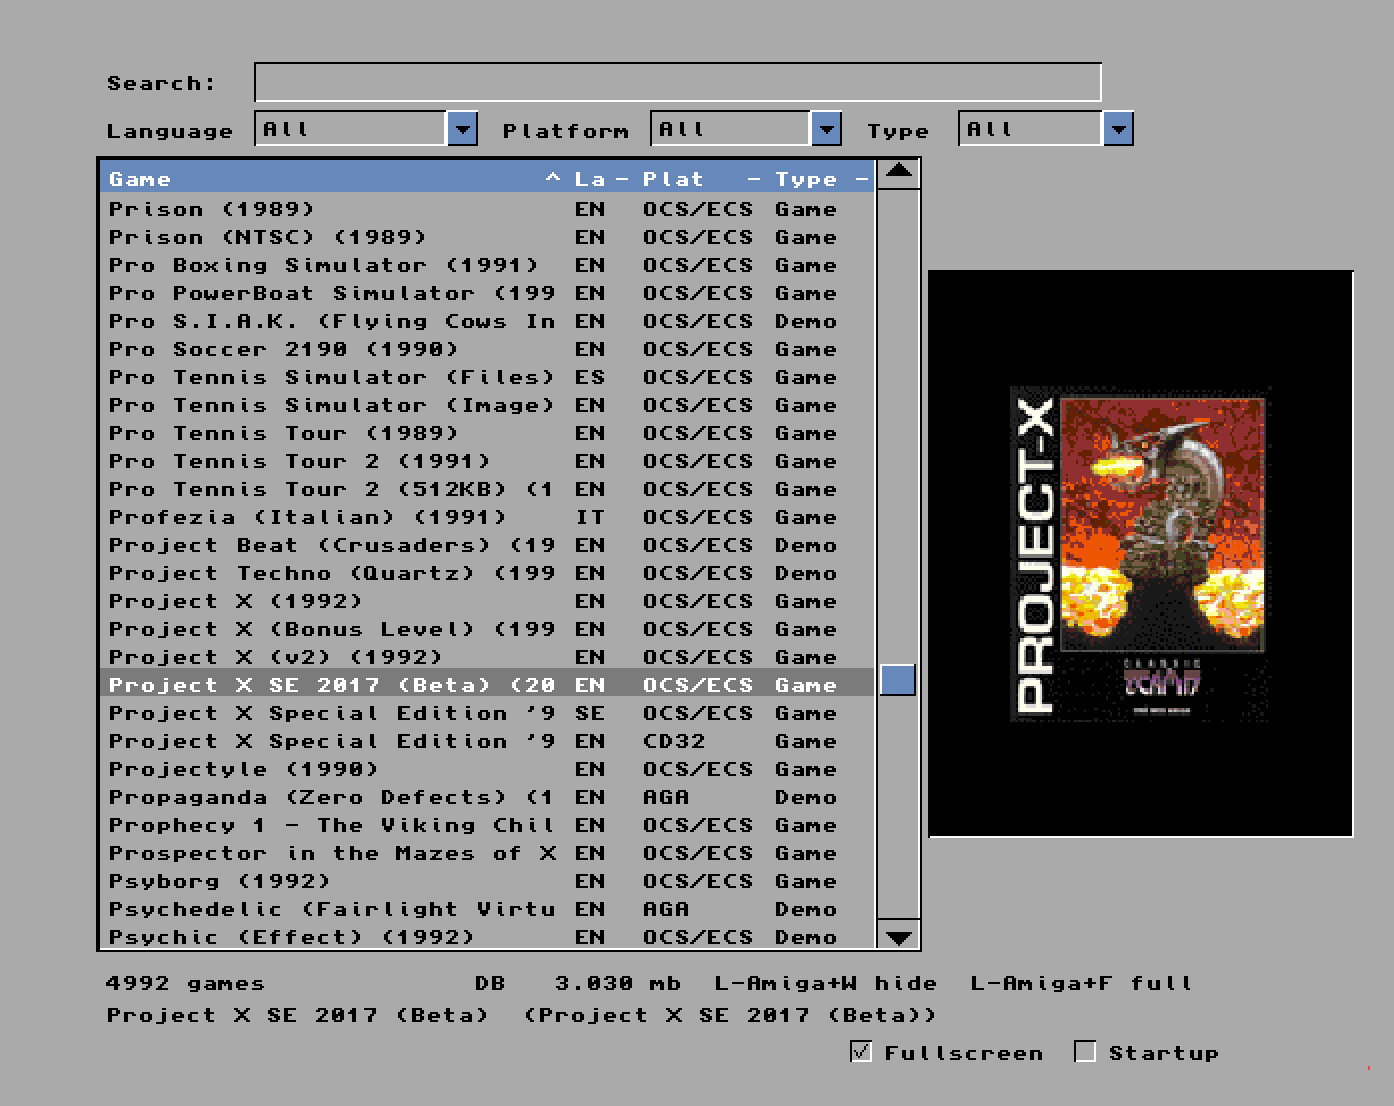
Task: Open the Language dropdown arrow
Action: coord(462,129)
